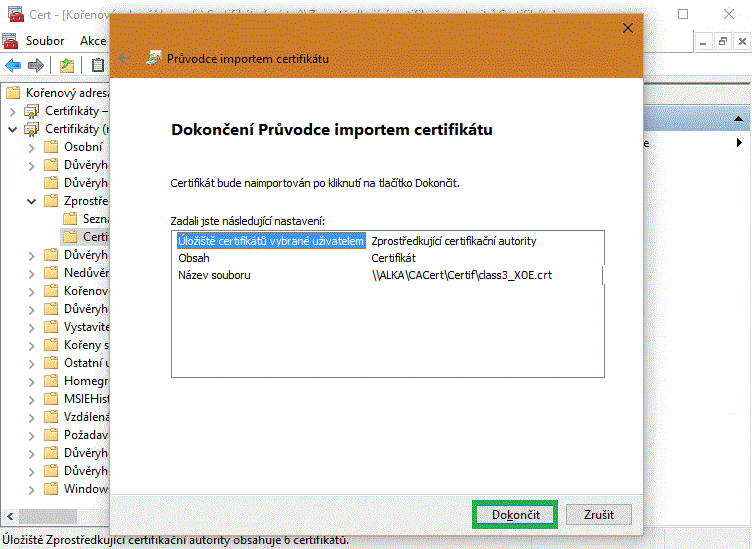Click the clipboard icon in the toolbar
This screenshot has width=752, height=549.
point(98,66)
